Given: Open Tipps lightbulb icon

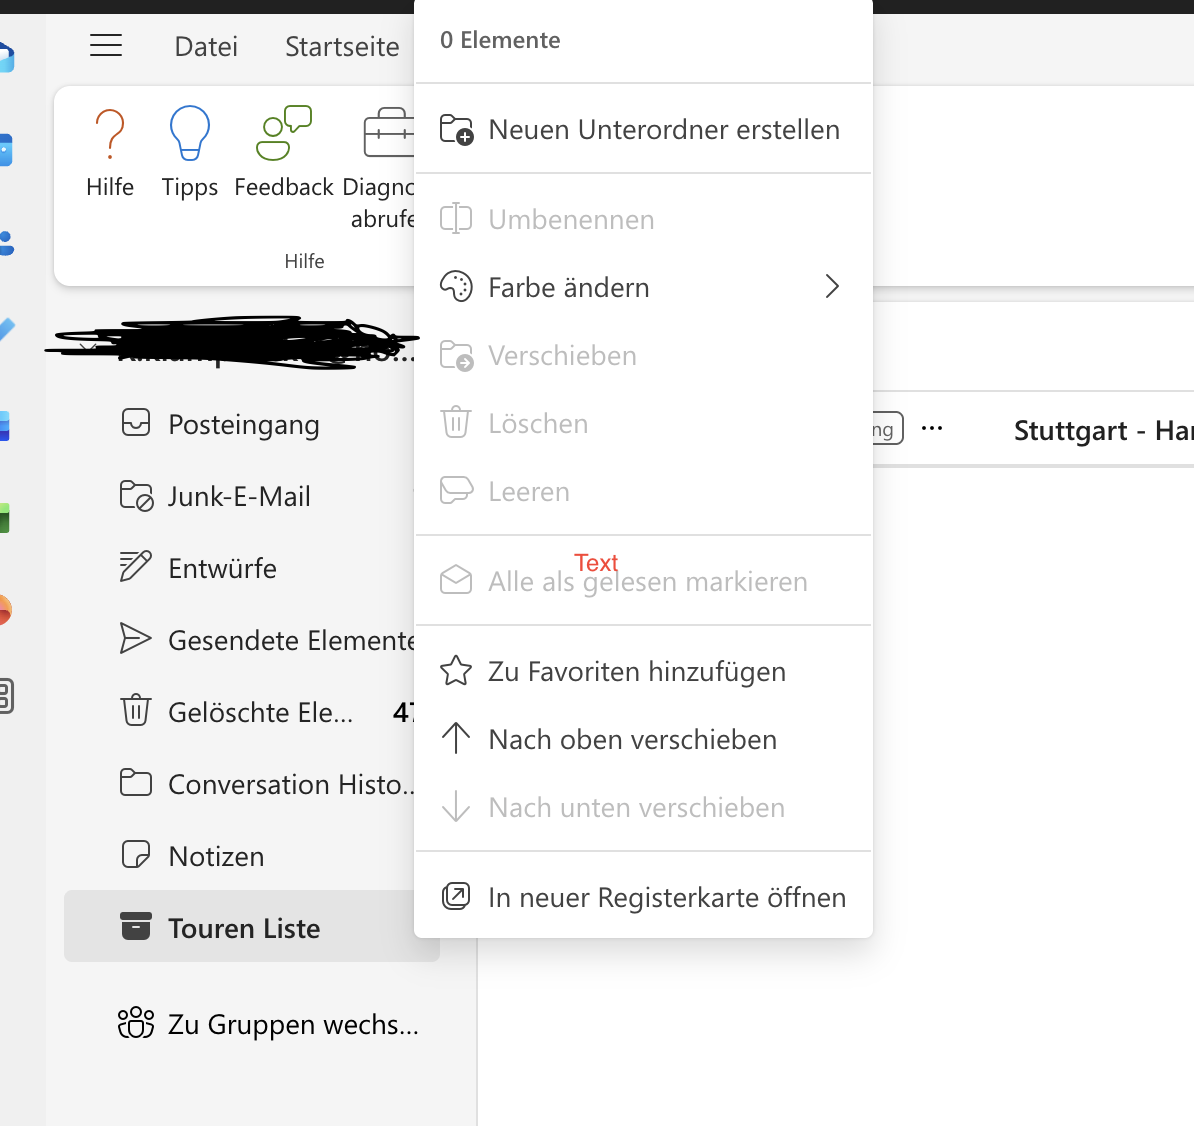Looking at the screenshot, I should [190, 133].
